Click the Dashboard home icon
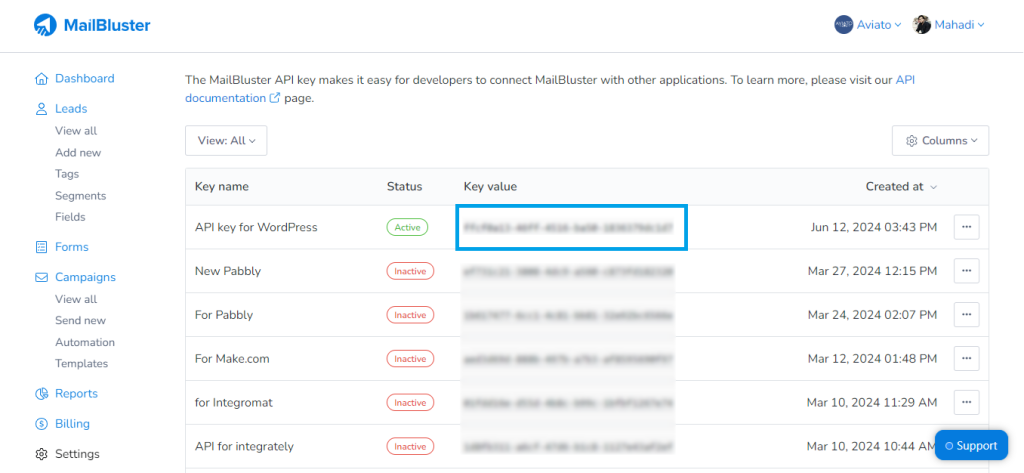Screen dimensions: 1024x473 click(41, 79)
